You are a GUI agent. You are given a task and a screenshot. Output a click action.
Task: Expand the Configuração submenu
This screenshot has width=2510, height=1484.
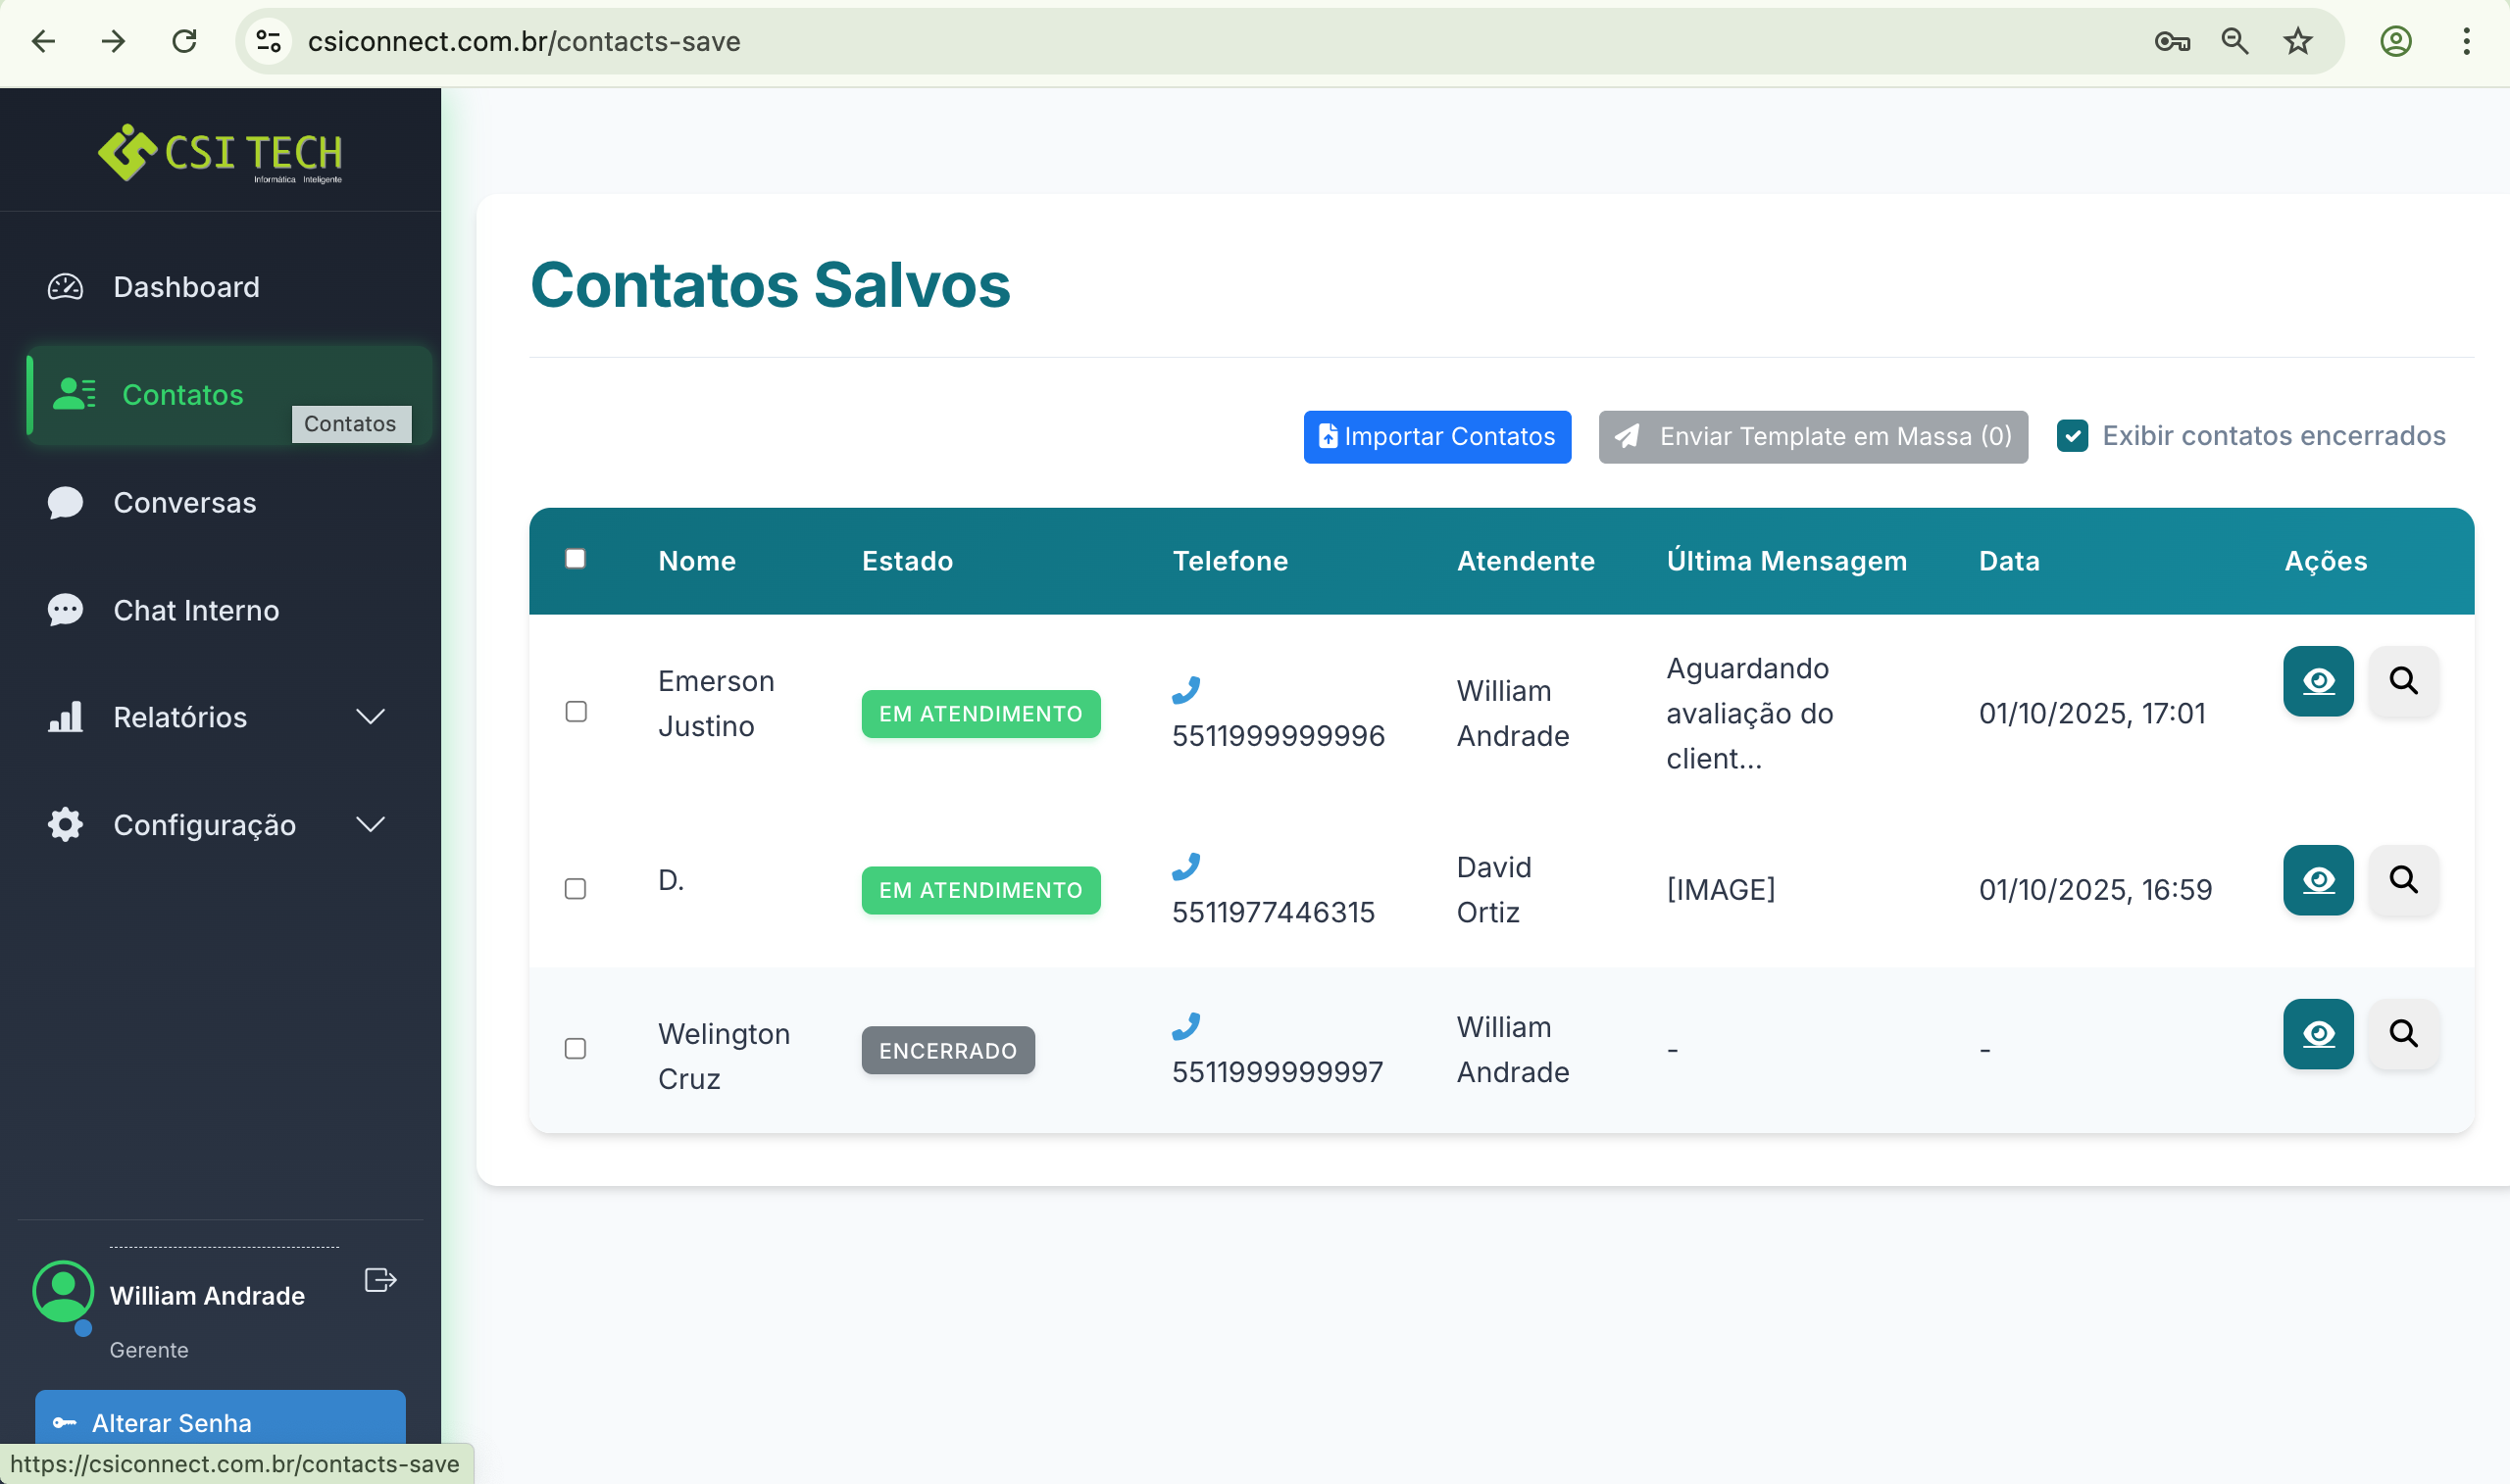370,824
